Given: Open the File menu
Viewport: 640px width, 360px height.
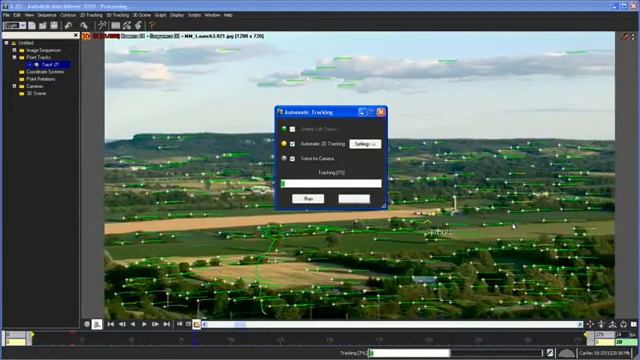Looking at the screenshot, I should (x=7, y=15).
